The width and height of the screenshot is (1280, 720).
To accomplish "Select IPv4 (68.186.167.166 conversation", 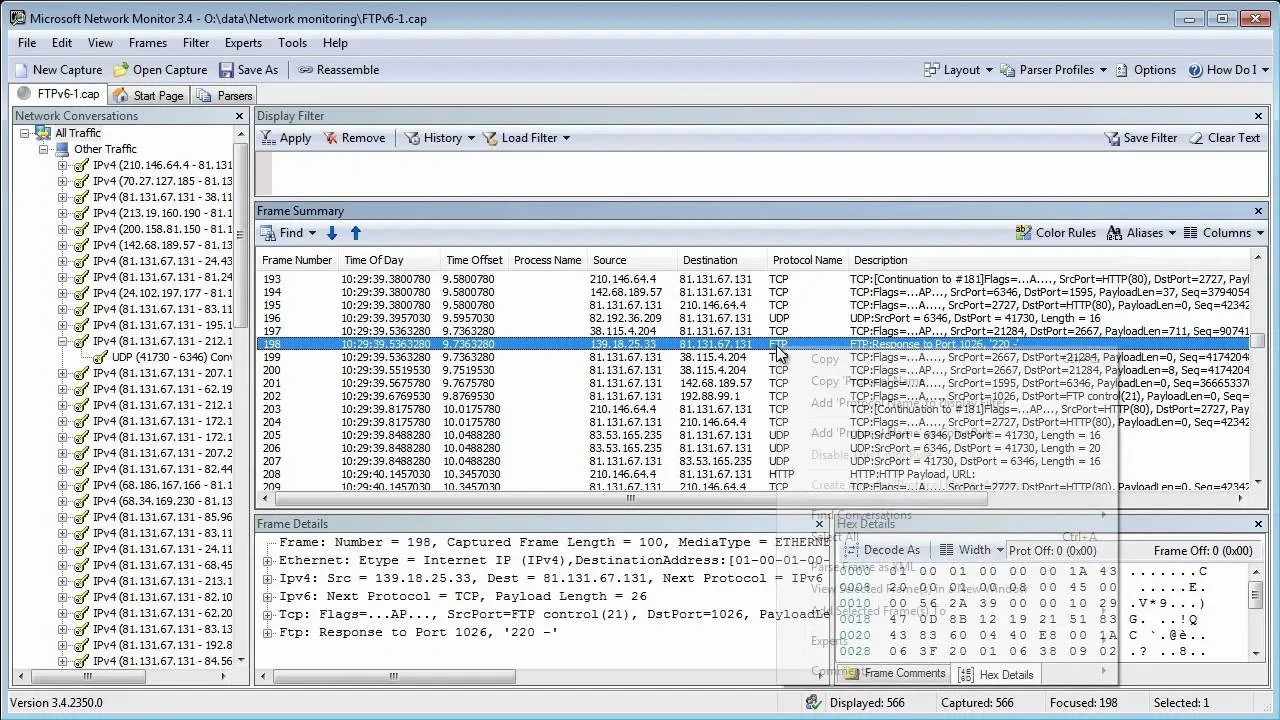I will (162, 485).
